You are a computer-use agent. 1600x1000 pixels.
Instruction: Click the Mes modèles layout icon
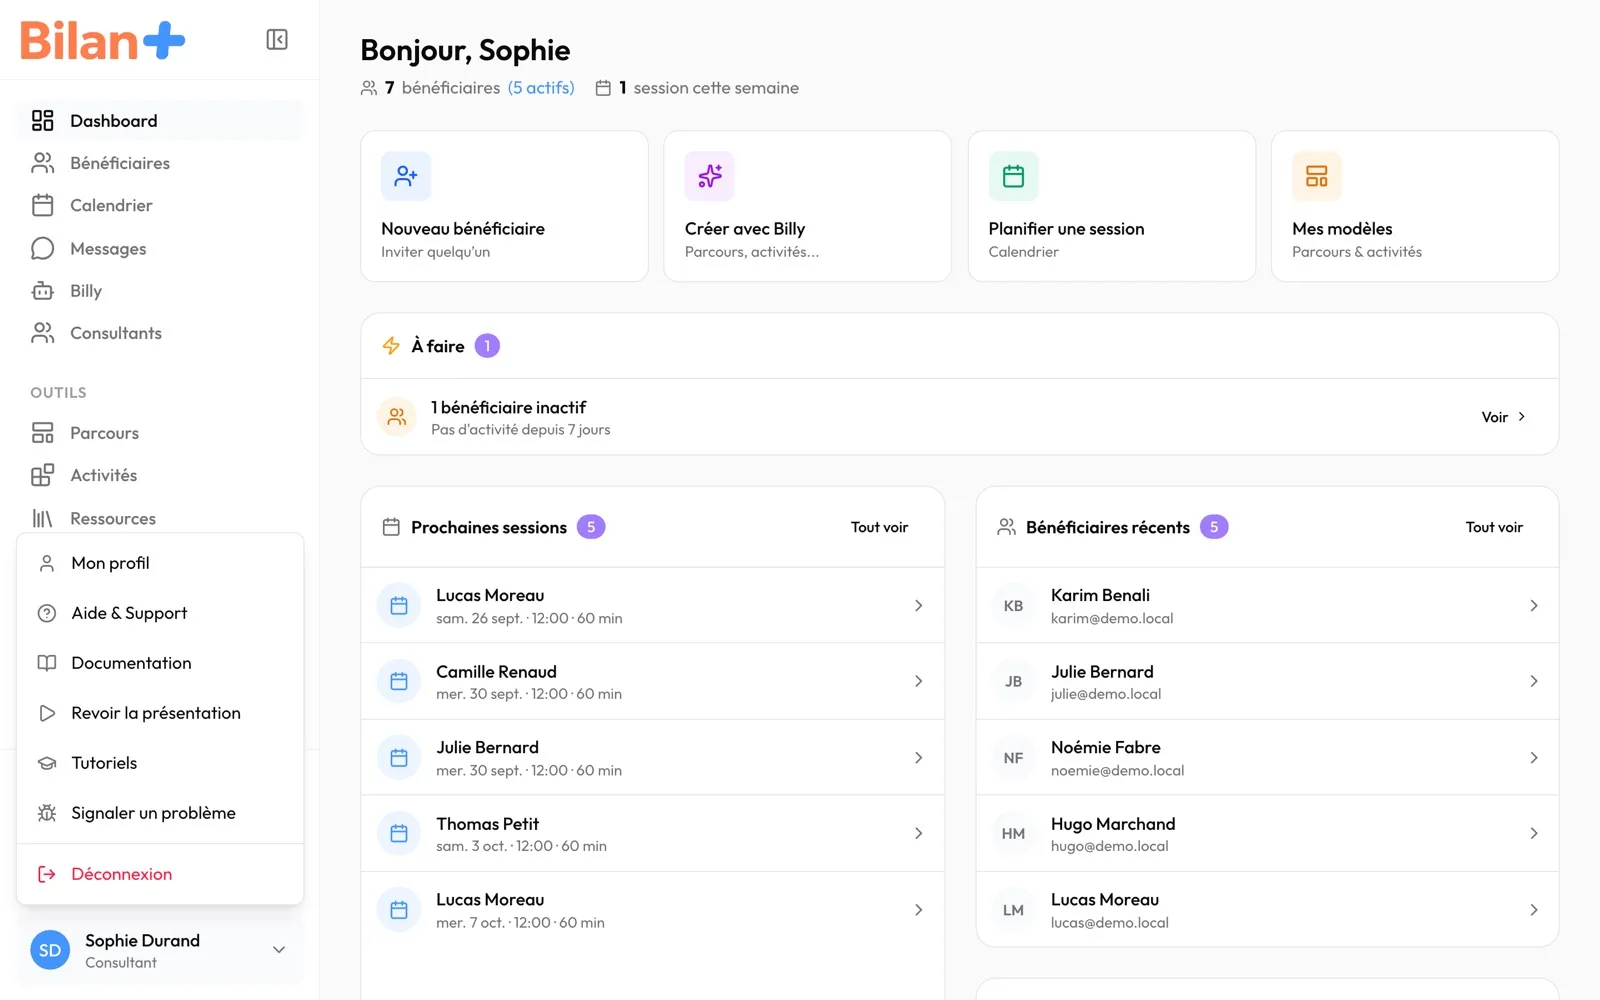click(x=1317, y=176)
